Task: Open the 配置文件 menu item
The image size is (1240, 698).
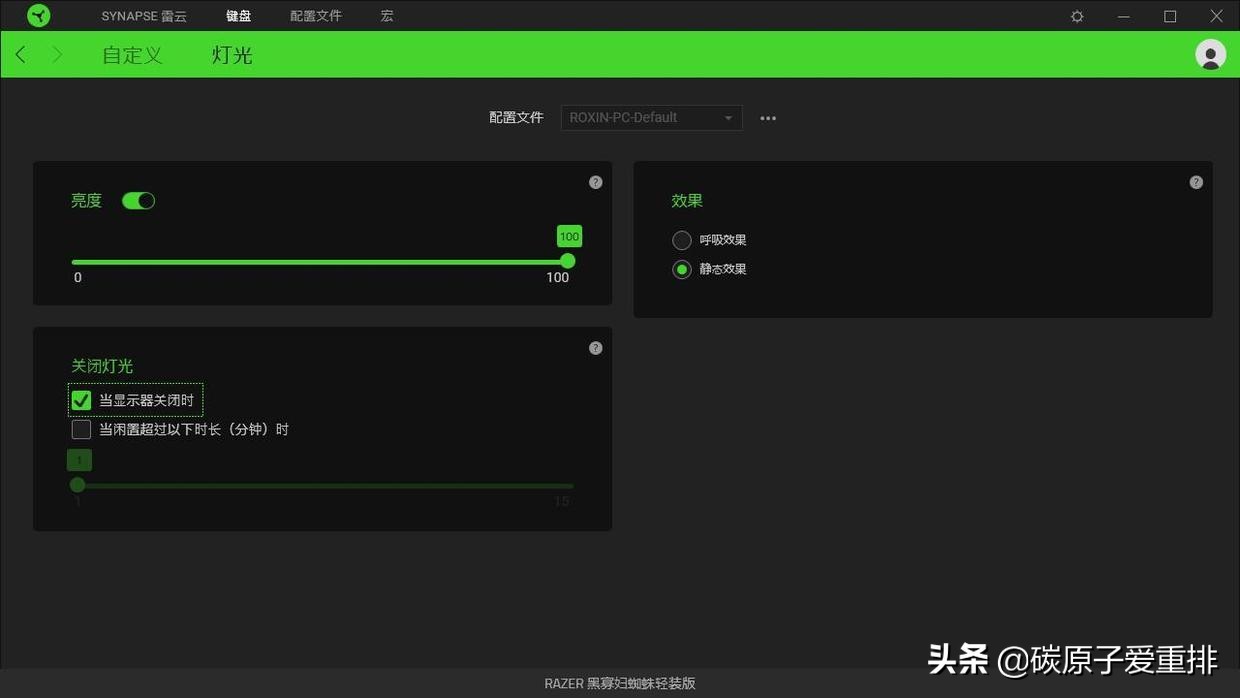Action: [x=315, y=15]
